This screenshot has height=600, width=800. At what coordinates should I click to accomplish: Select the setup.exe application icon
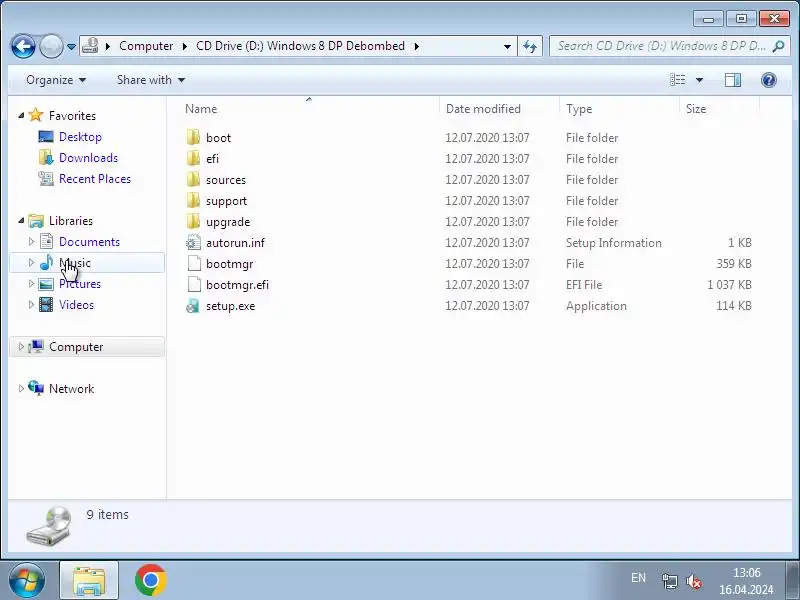[193, 306]
